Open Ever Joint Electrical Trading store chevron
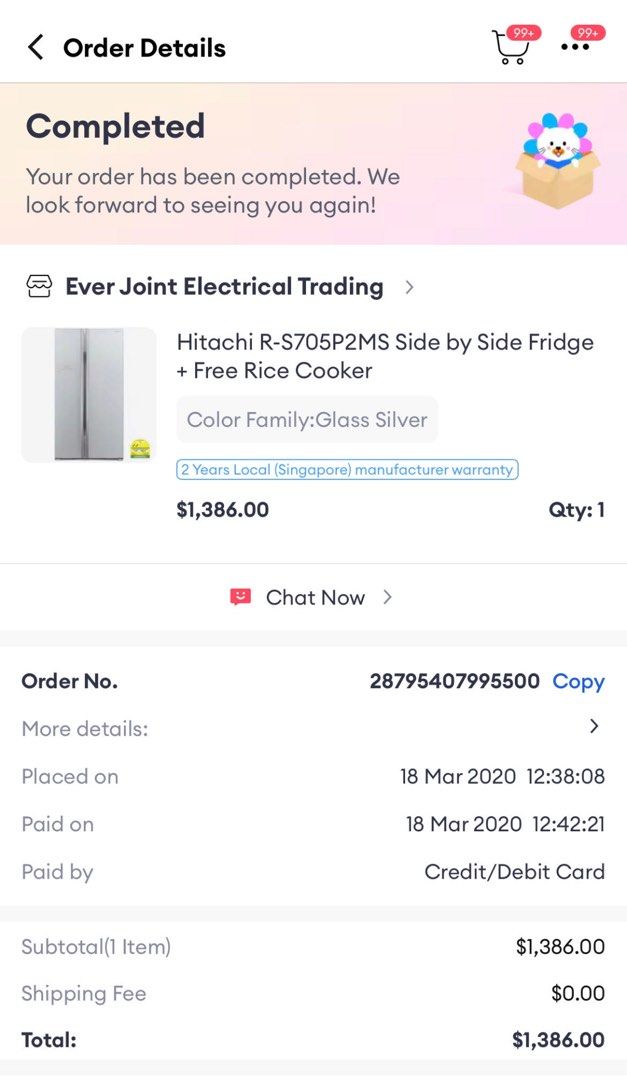Screen dimensions: 627x1080 point(409,286)
